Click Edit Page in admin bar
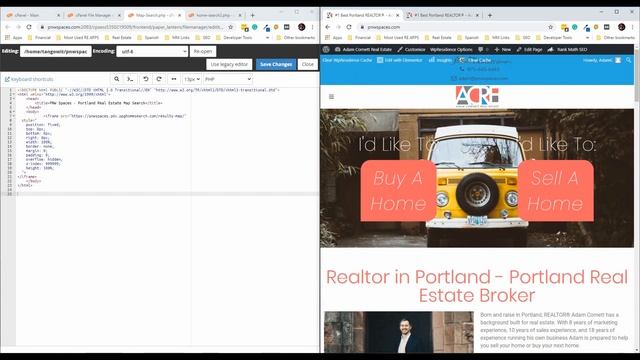 coord(529,49)
